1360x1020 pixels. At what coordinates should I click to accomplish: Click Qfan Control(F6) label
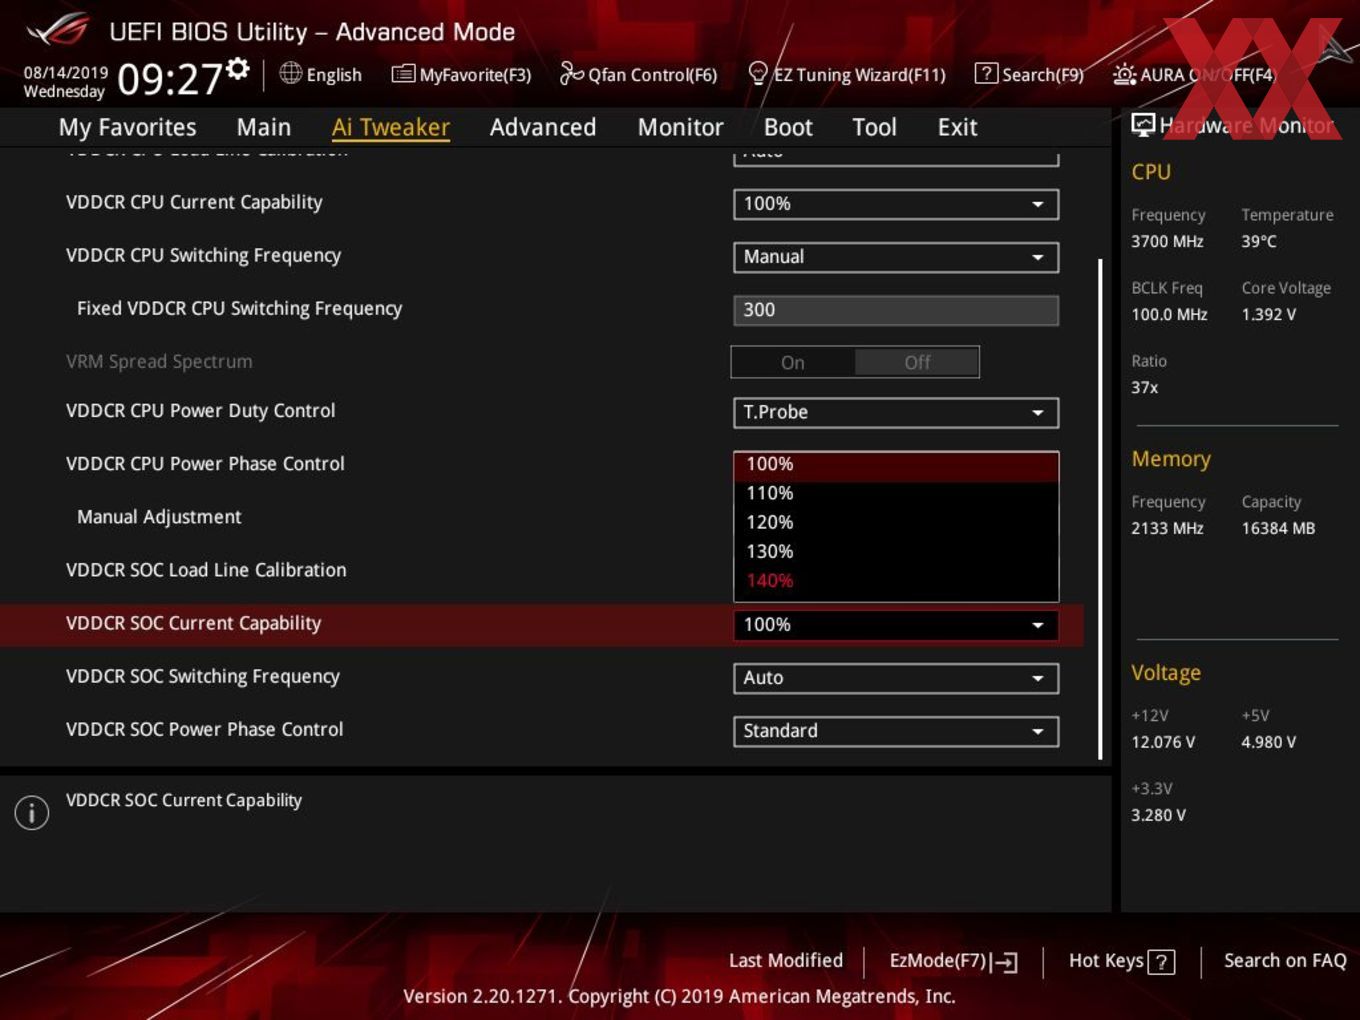click(x=652, y=75)
